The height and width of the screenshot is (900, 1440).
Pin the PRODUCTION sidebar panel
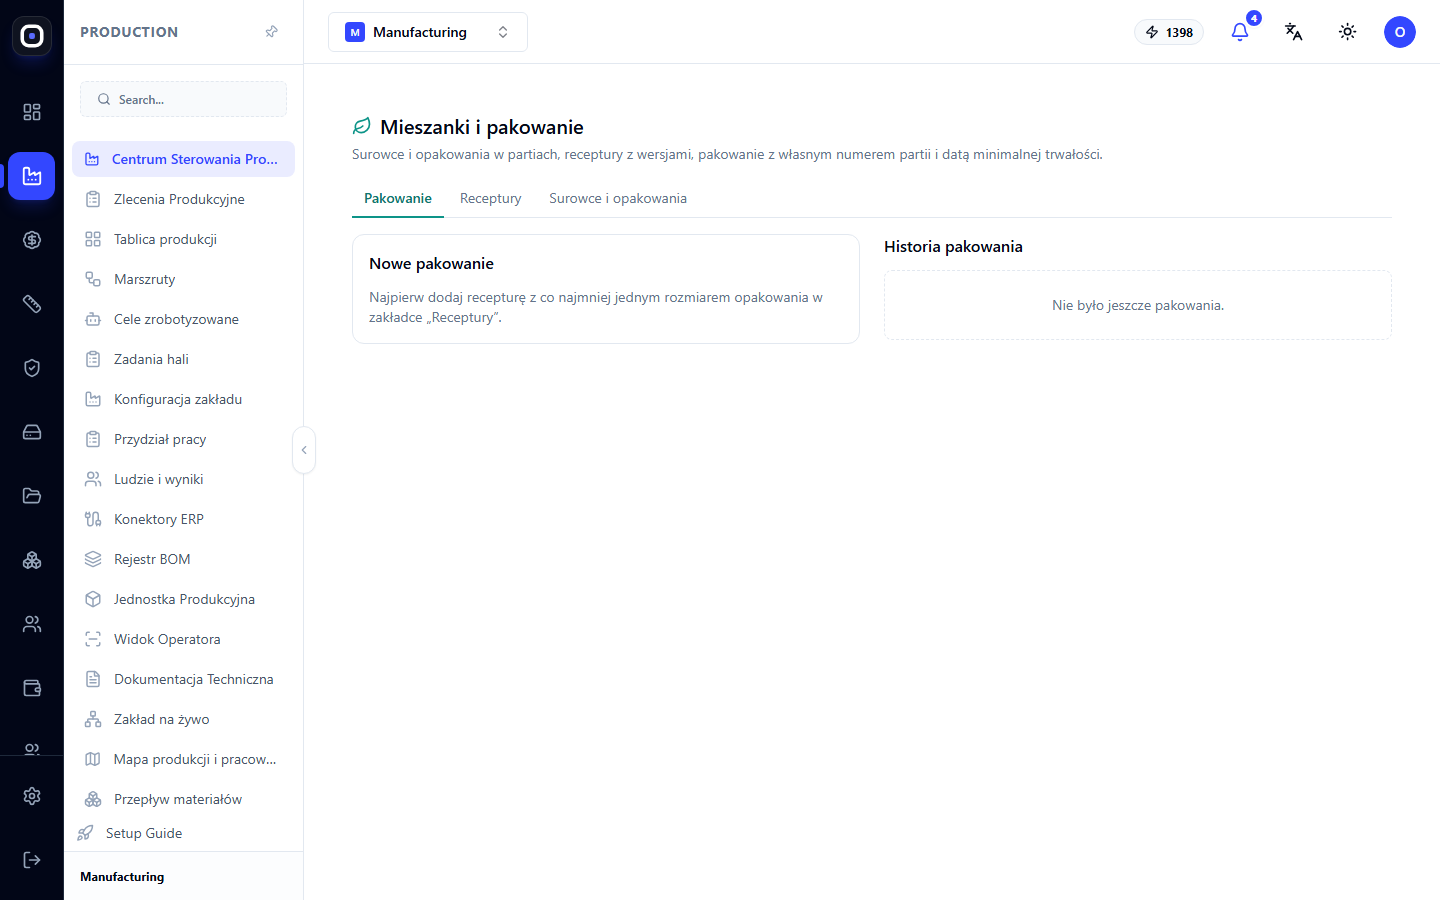pos(271,32)
